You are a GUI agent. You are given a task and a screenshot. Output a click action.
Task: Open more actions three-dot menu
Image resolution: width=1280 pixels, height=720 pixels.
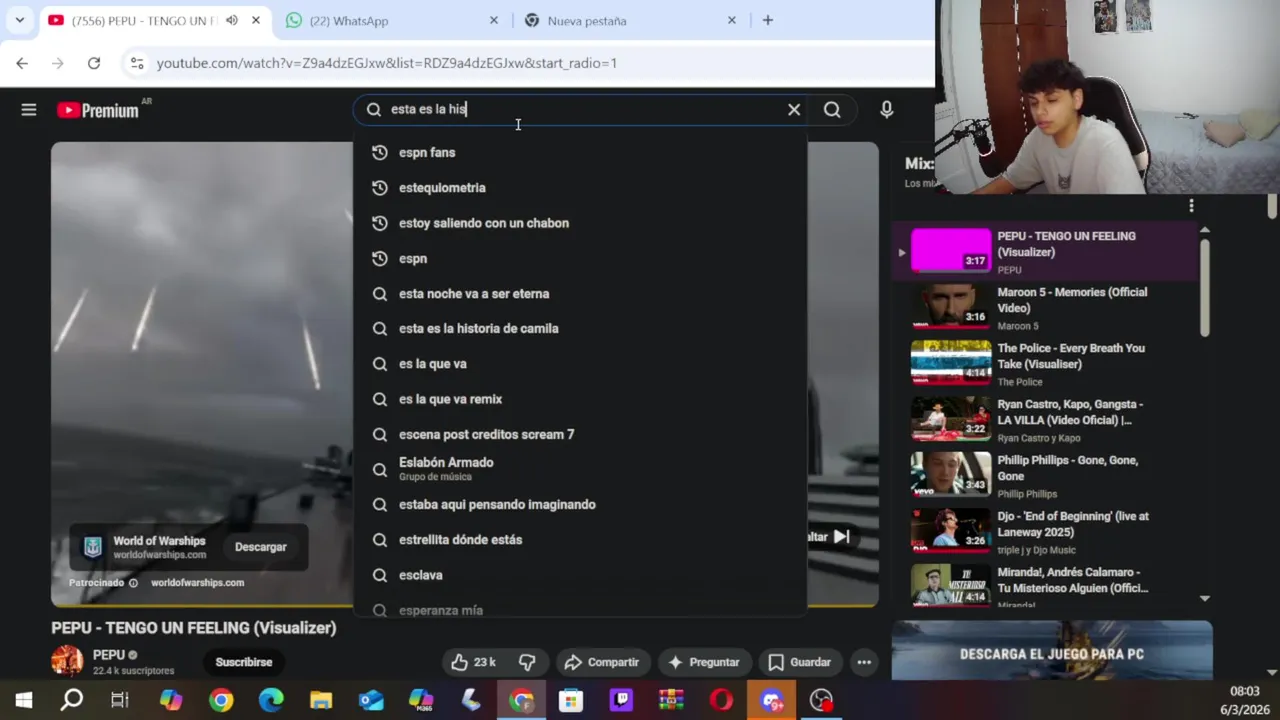coord(864,662)
